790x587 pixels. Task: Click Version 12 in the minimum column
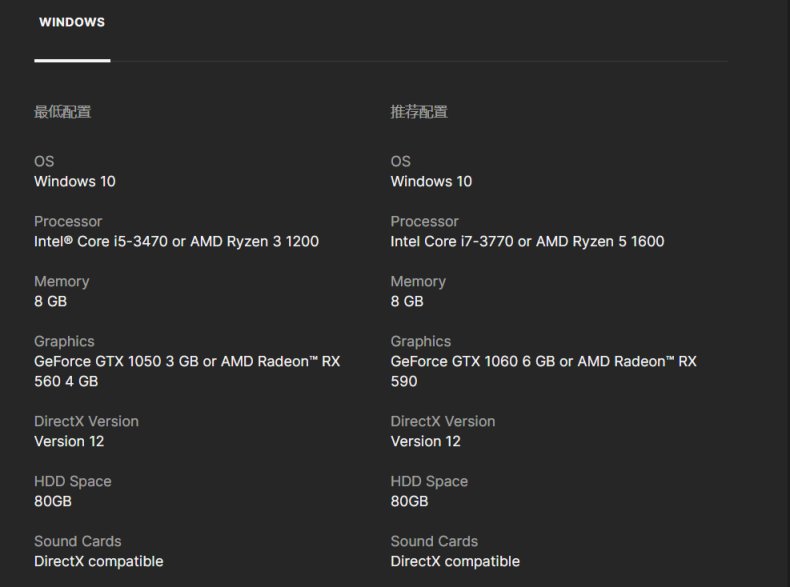pos(69,441)
